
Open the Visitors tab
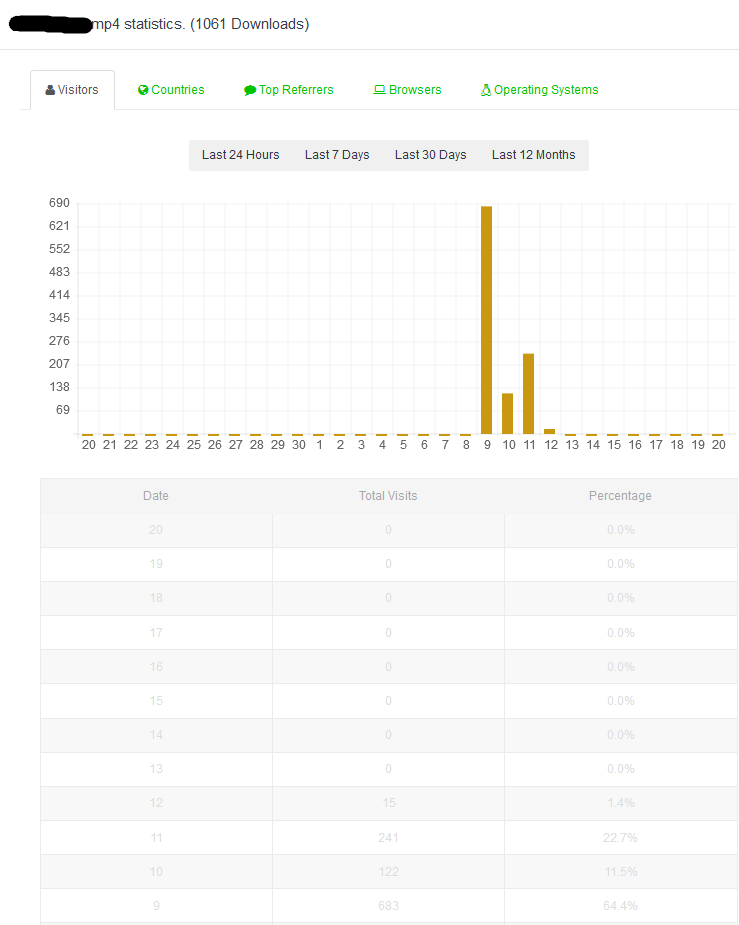(72, 90)
